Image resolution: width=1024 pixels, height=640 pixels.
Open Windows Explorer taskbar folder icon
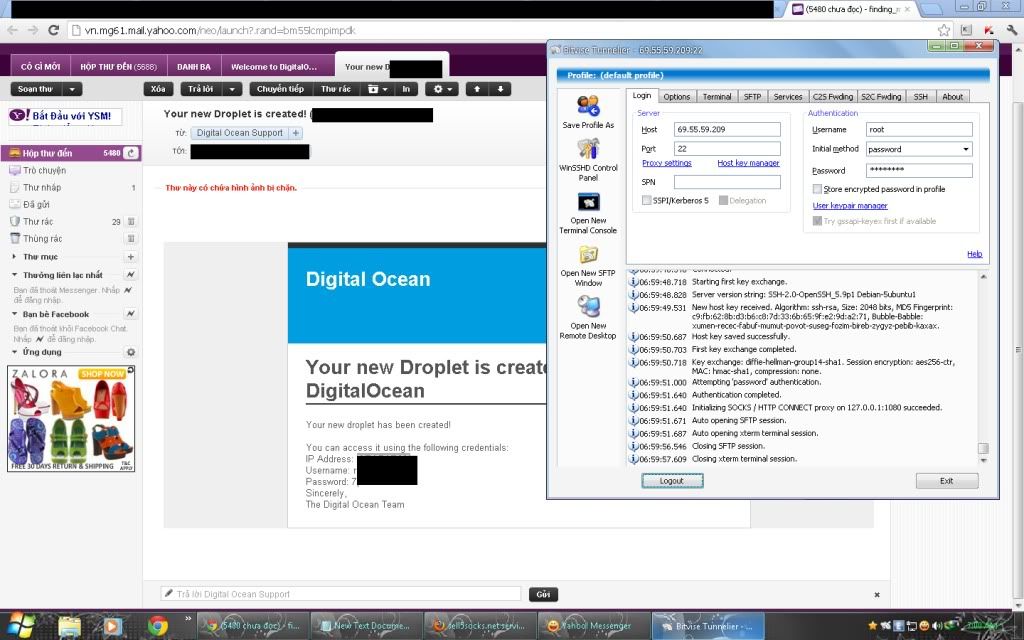(70, 626)
